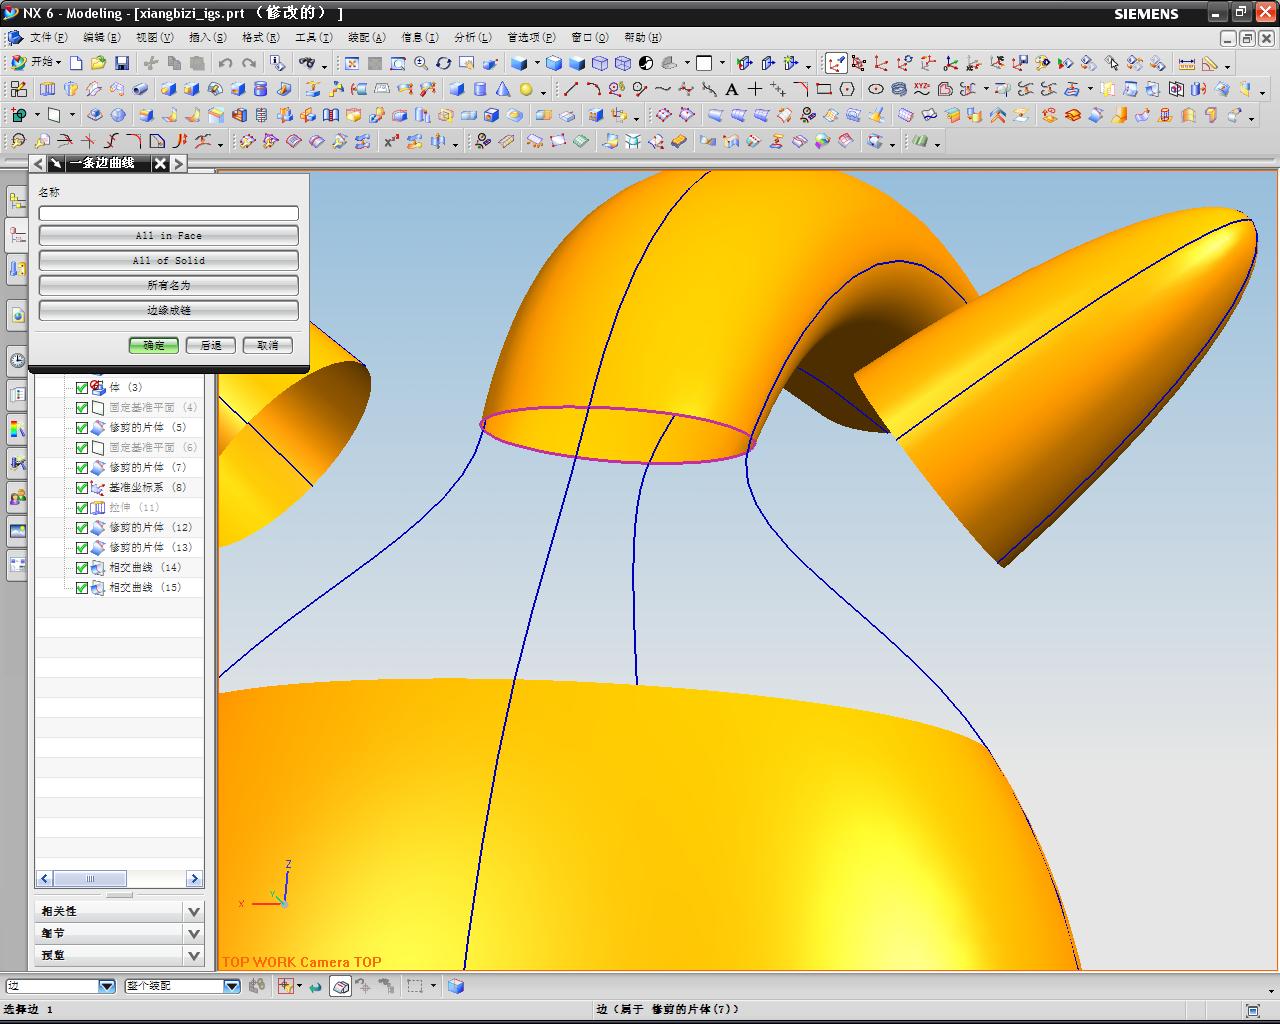Select the Rectangle curve tool

(x=824, y=89)
